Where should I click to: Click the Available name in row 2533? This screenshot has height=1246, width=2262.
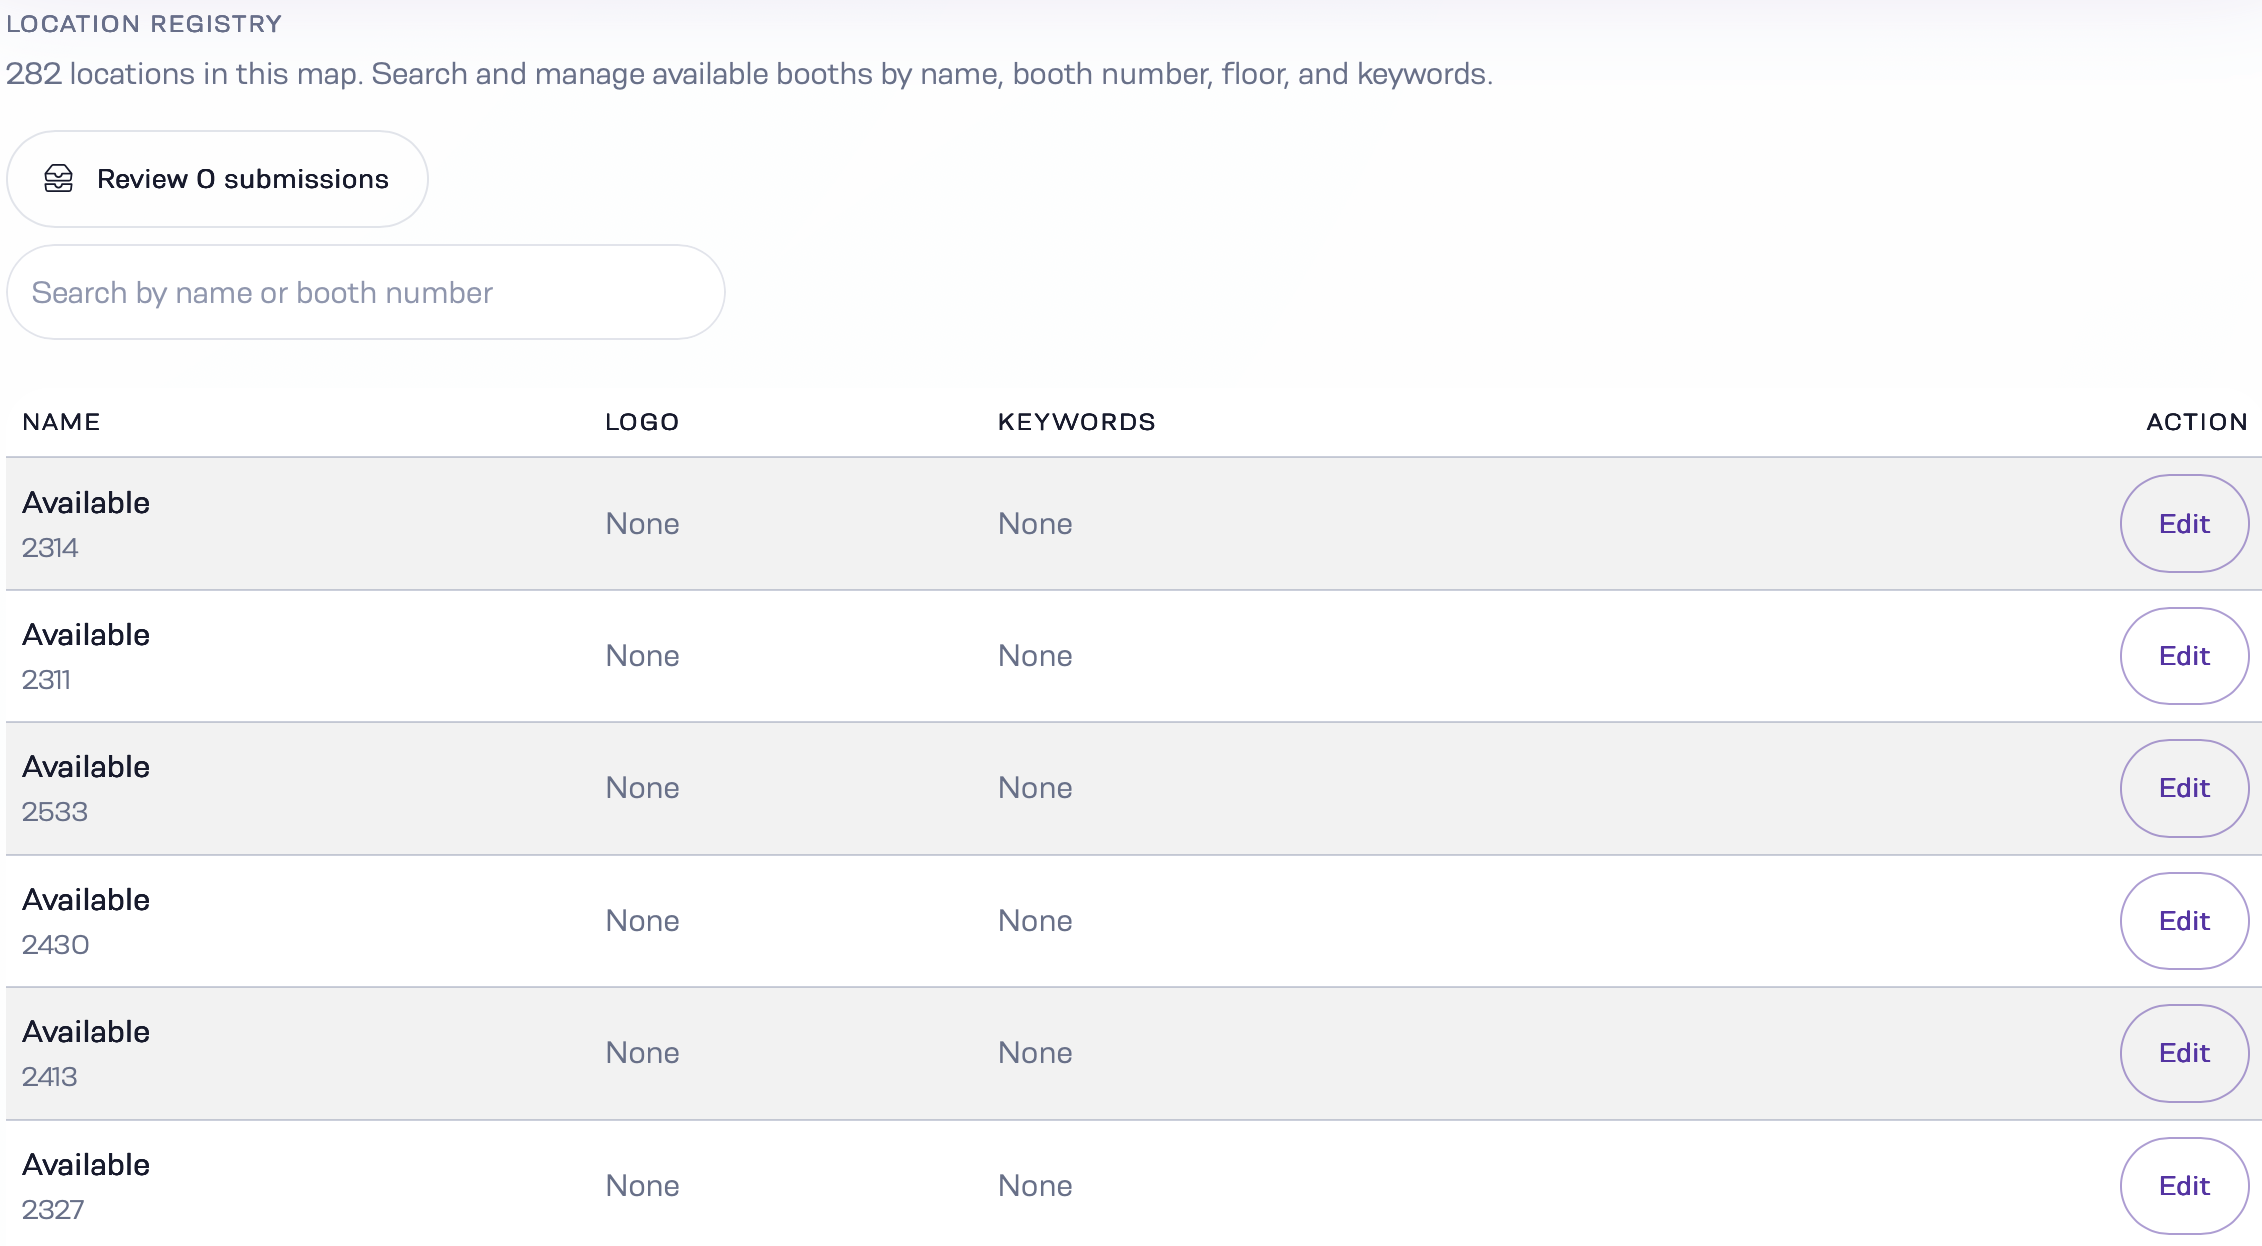pos(86,767)
